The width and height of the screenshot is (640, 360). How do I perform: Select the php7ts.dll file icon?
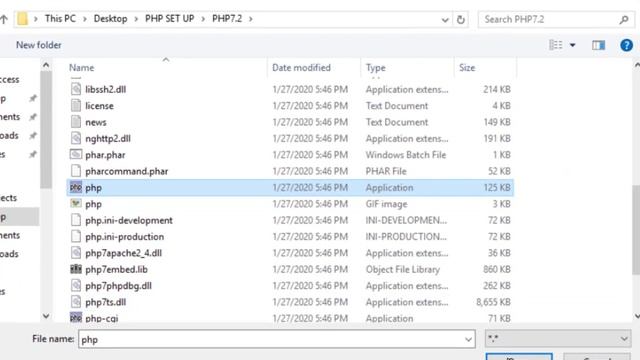pos(76,302)
